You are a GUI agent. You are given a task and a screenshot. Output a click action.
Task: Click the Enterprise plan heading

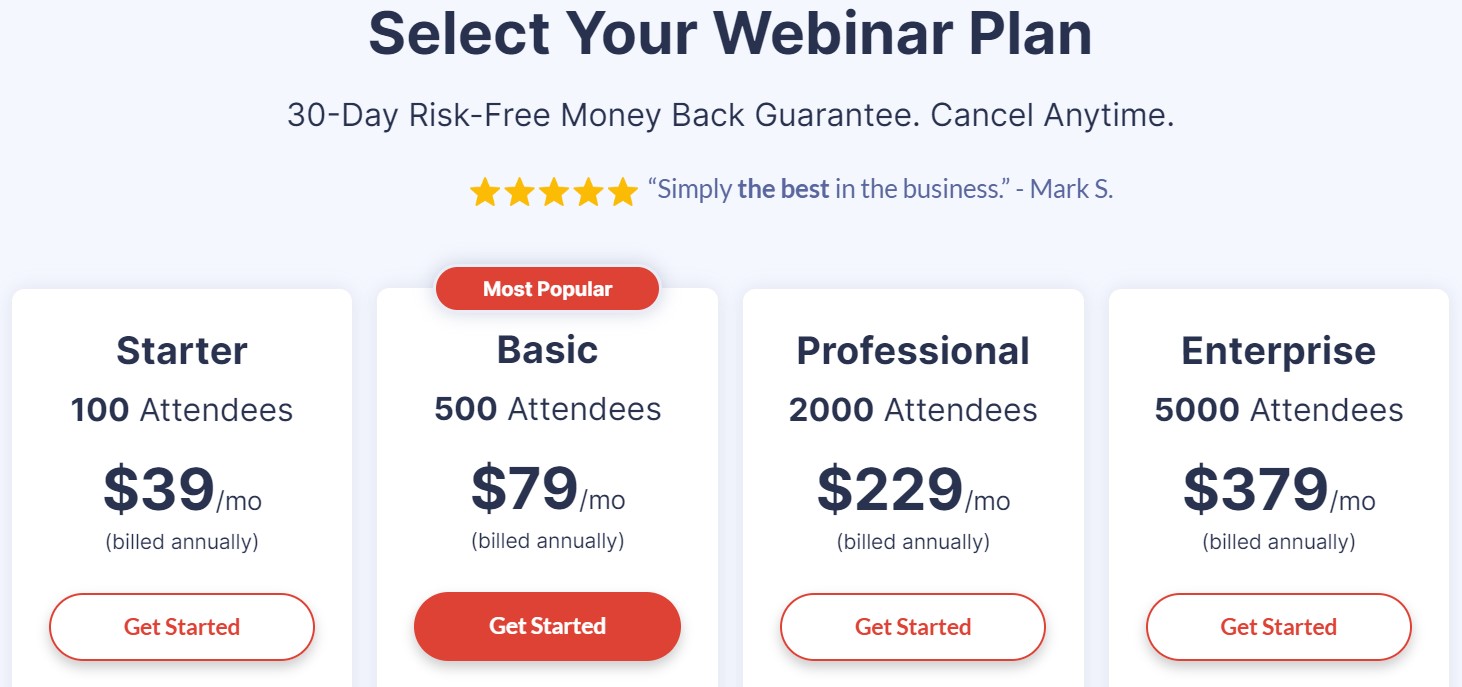click(x=1279, y=351)
